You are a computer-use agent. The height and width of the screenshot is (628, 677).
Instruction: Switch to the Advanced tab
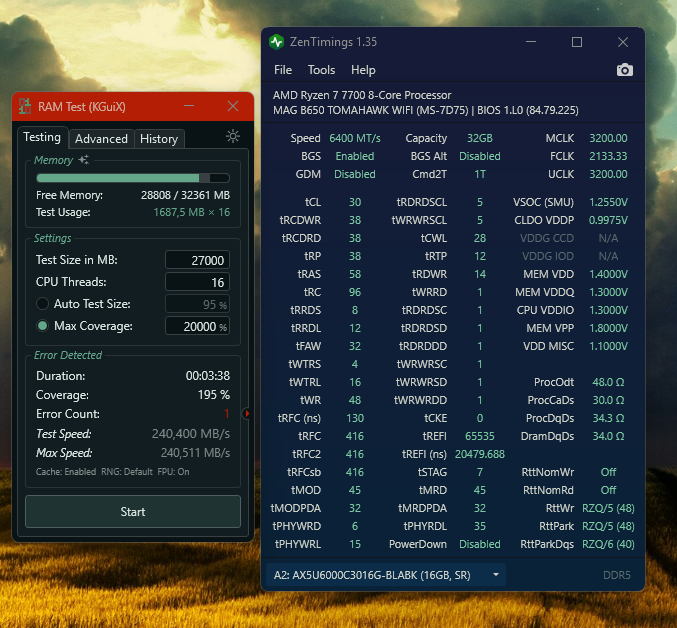101,139
